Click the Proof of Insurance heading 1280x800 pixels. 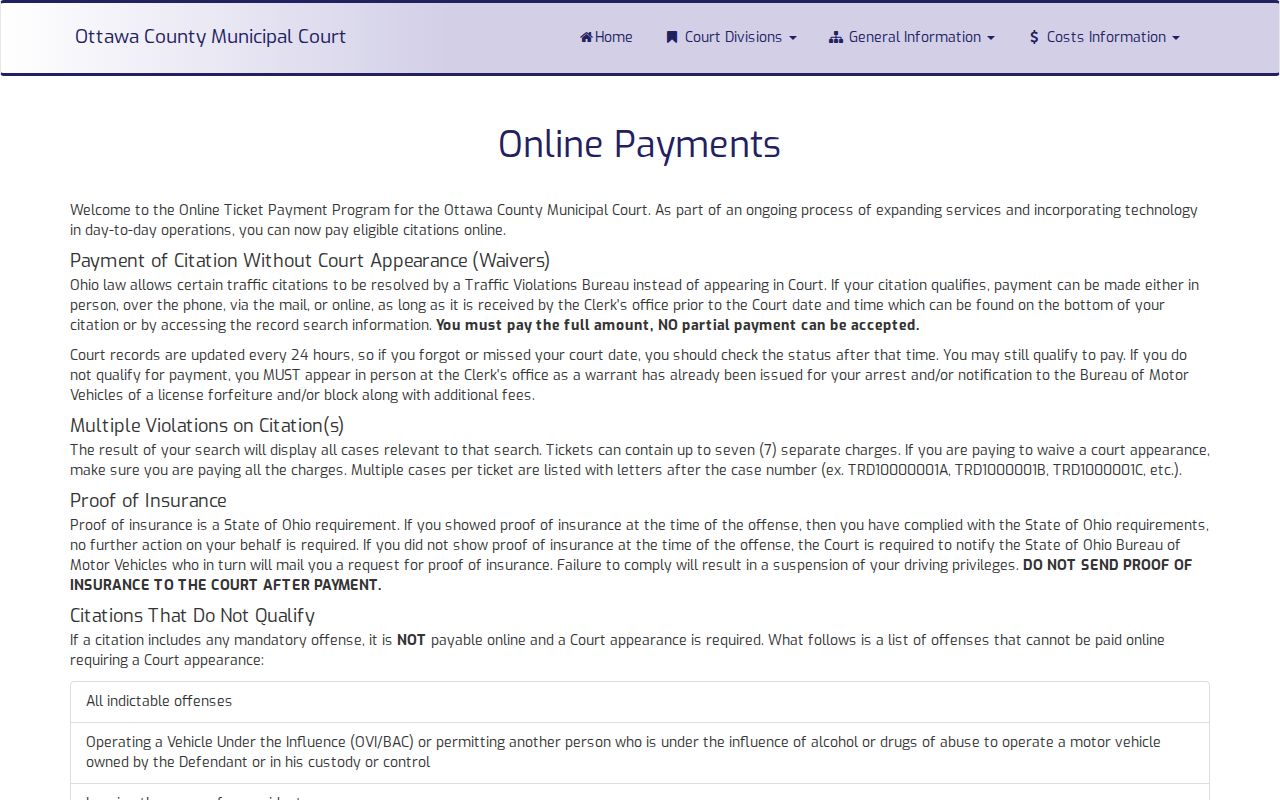[148, 501]
